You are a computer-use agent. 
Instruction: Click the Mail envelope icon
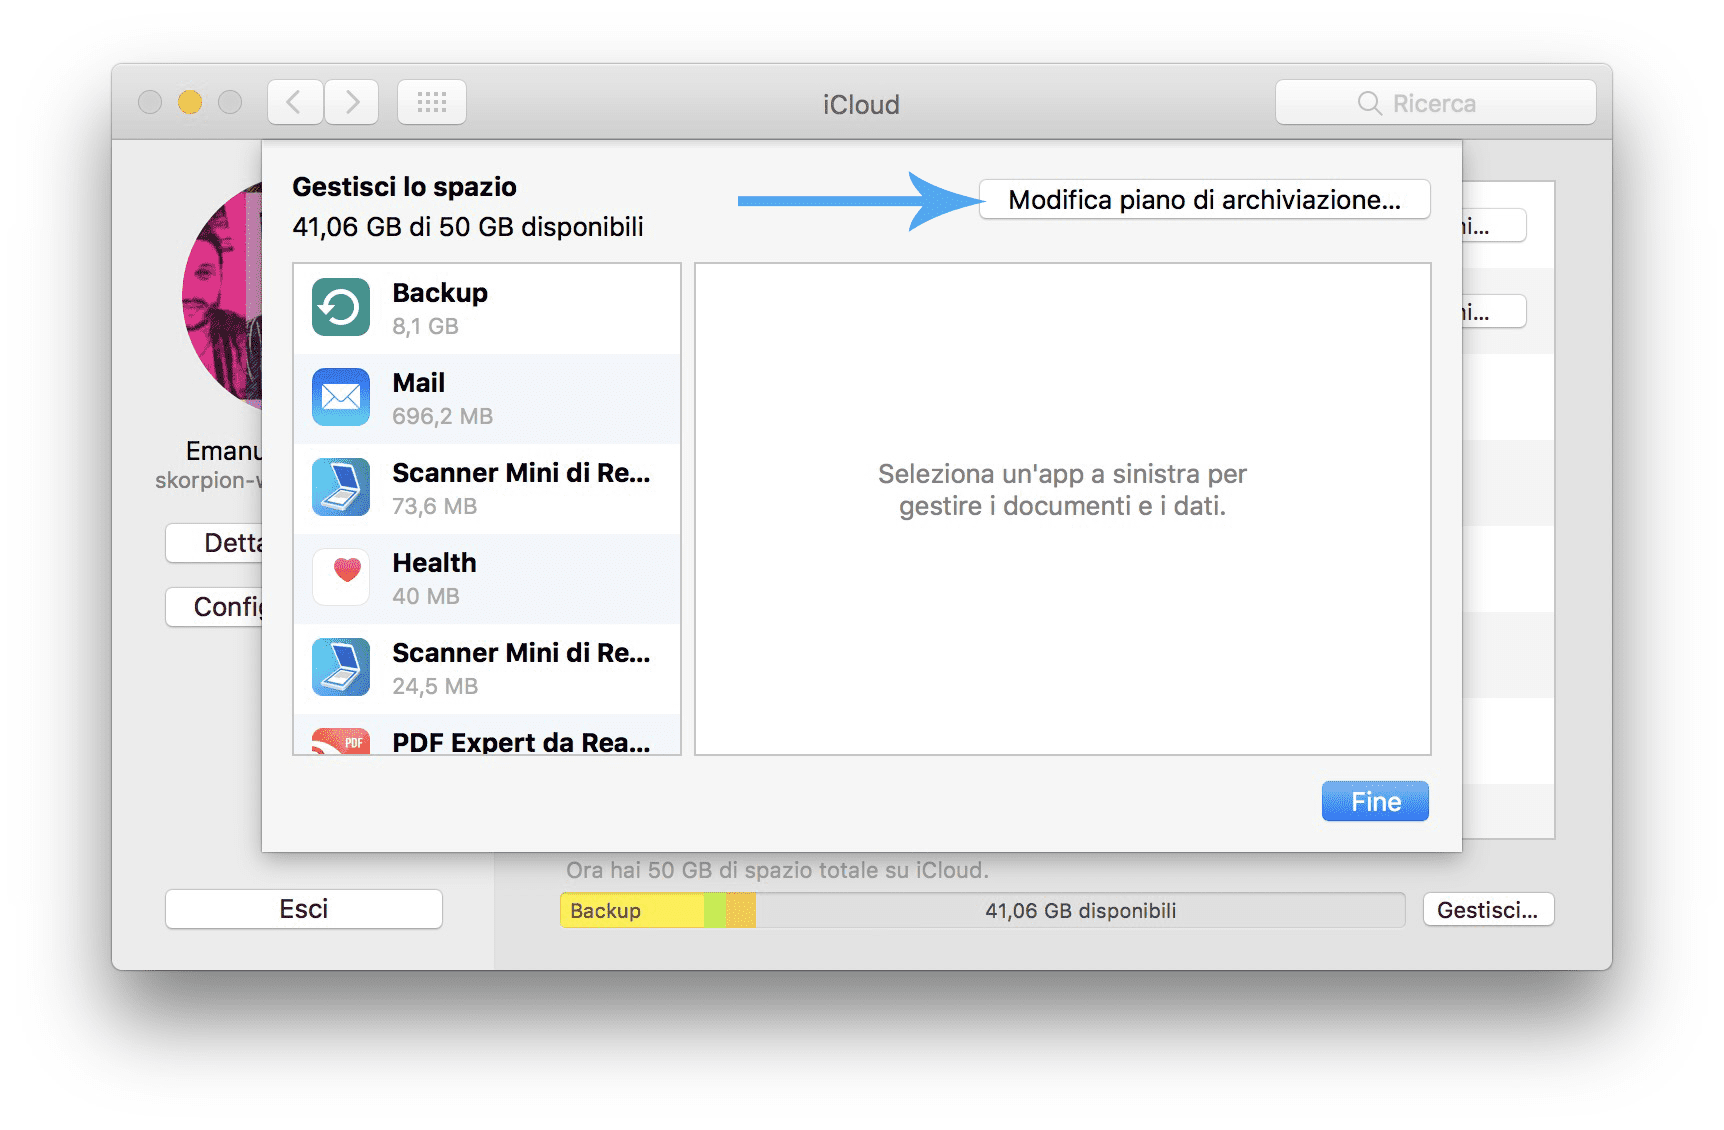pos(341,397)
